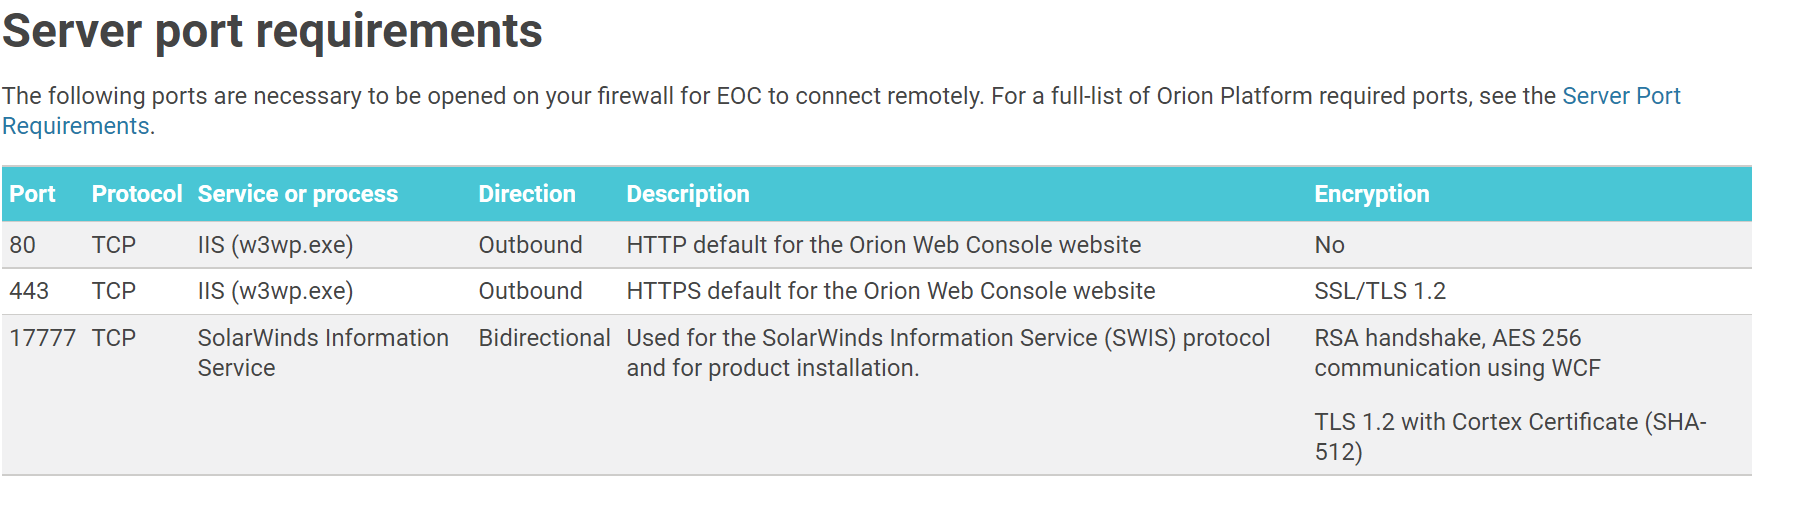The width and height of the screenshot is (1794, 514).
Task: Click the No encryption cell for port 80
Action: 1329,245
